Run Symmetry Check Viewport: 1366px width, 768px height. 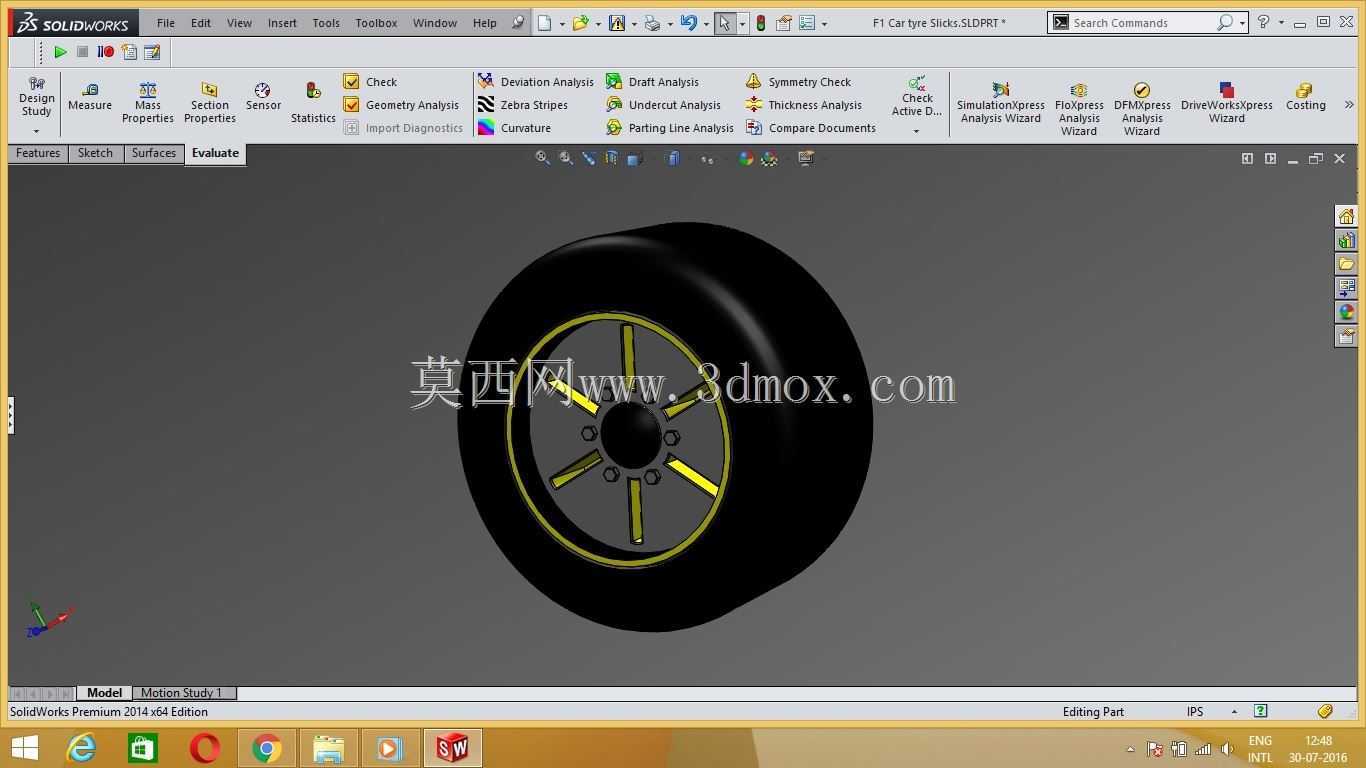pos(798,82)
